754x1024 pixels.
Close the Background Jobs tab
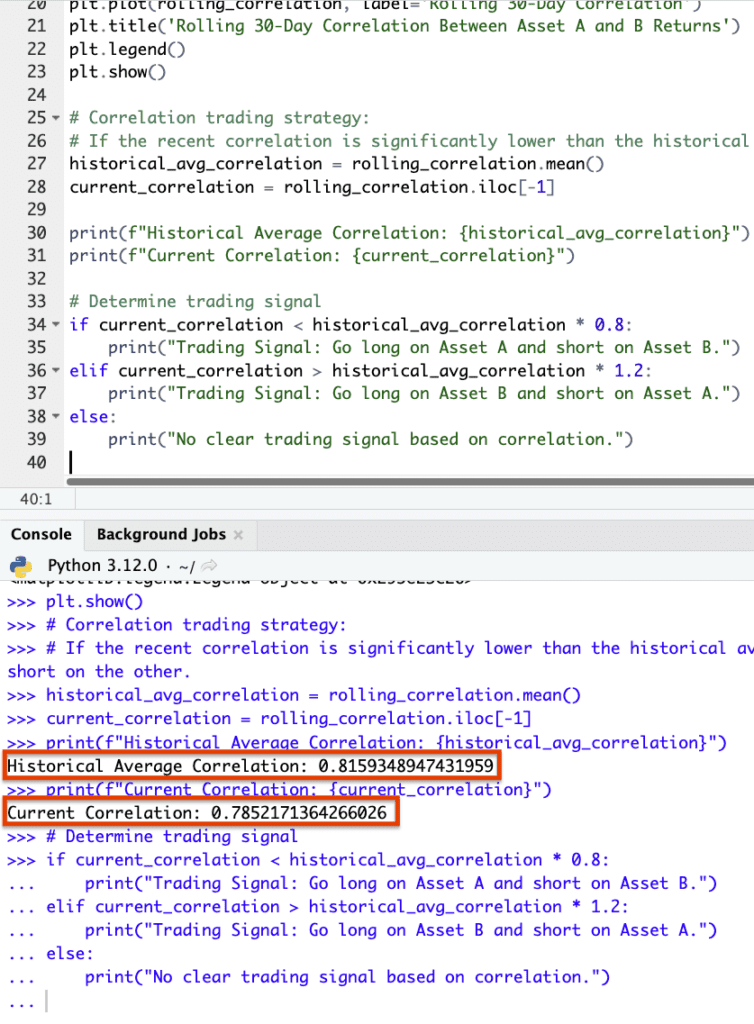pos(238,535)
